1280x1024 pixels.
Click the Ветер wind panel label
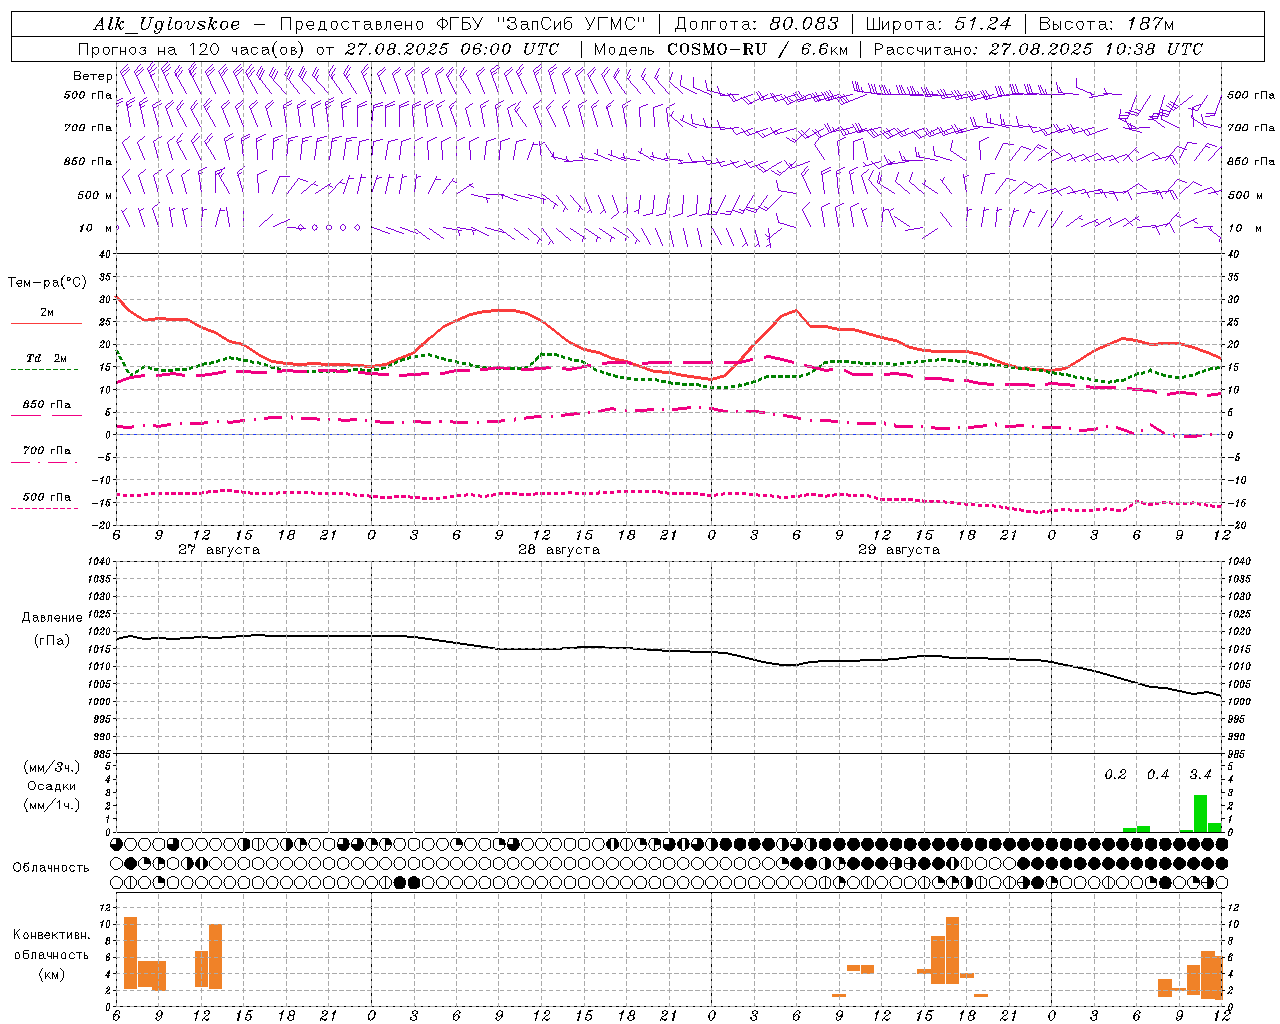pyautogui.click(x=92, y=76)
